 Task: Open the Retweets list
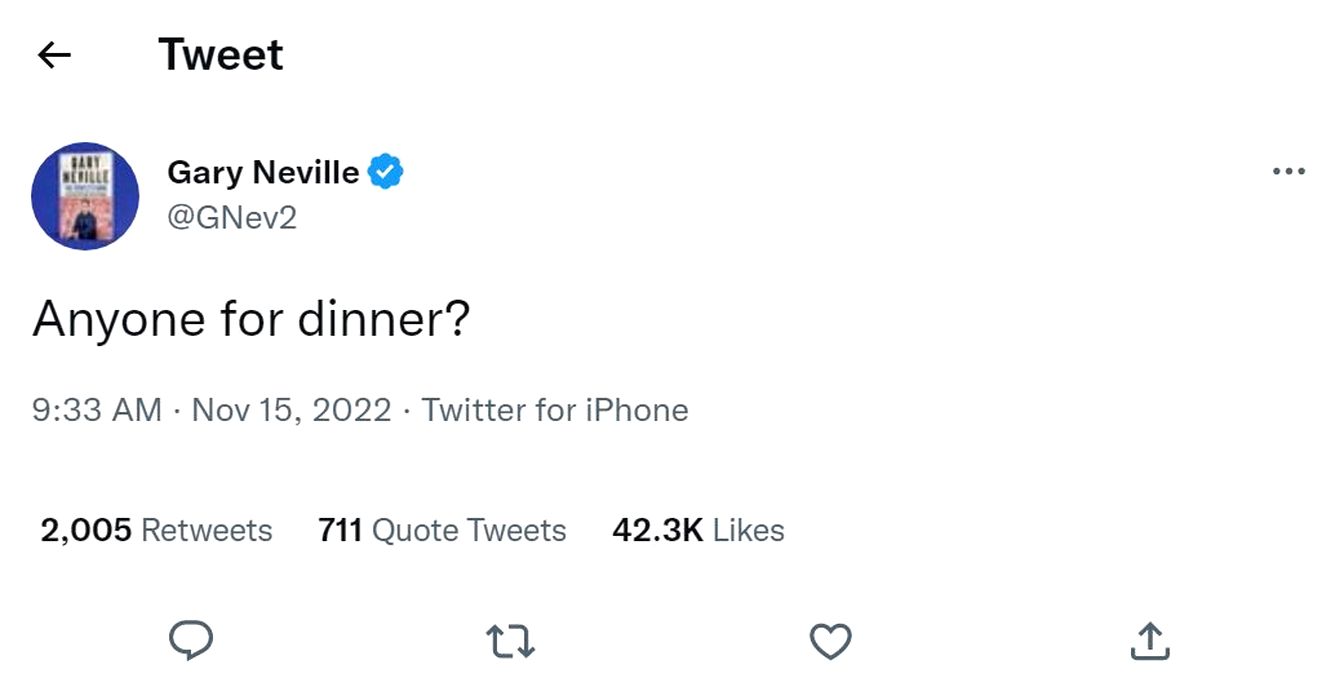point(207,530)
